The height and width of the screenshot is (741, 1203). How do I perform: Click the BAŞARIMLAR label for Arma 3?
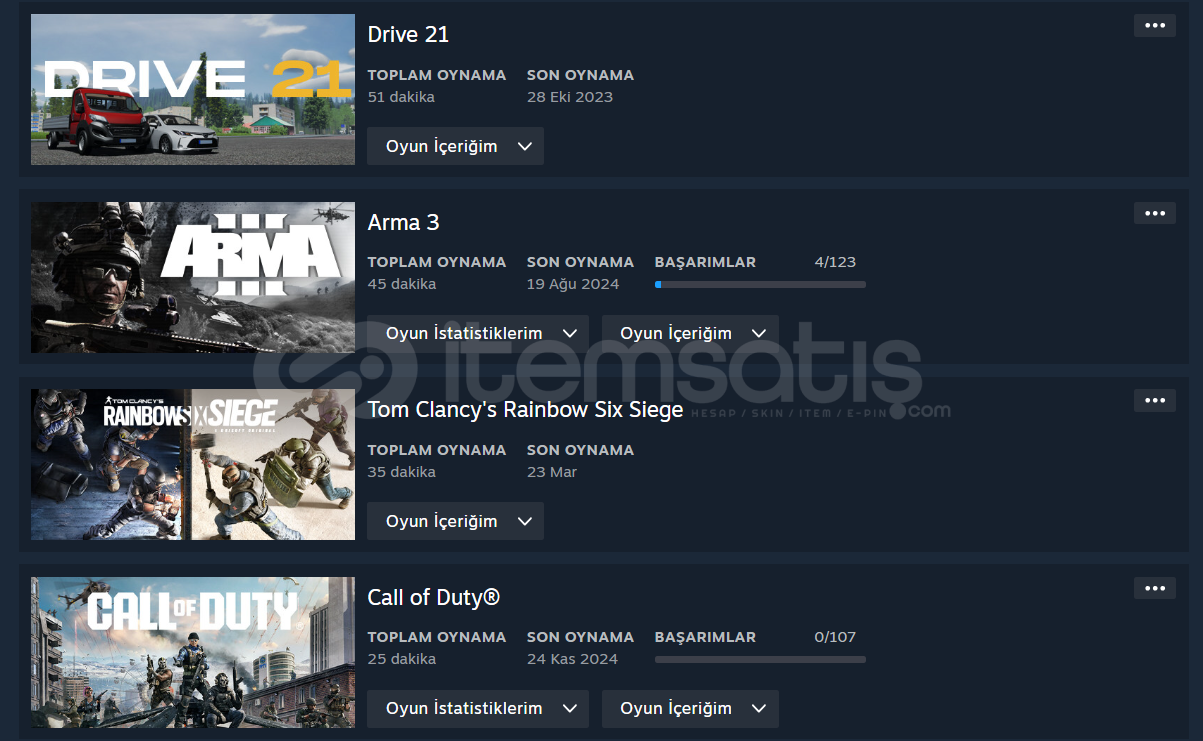point(705,262)
